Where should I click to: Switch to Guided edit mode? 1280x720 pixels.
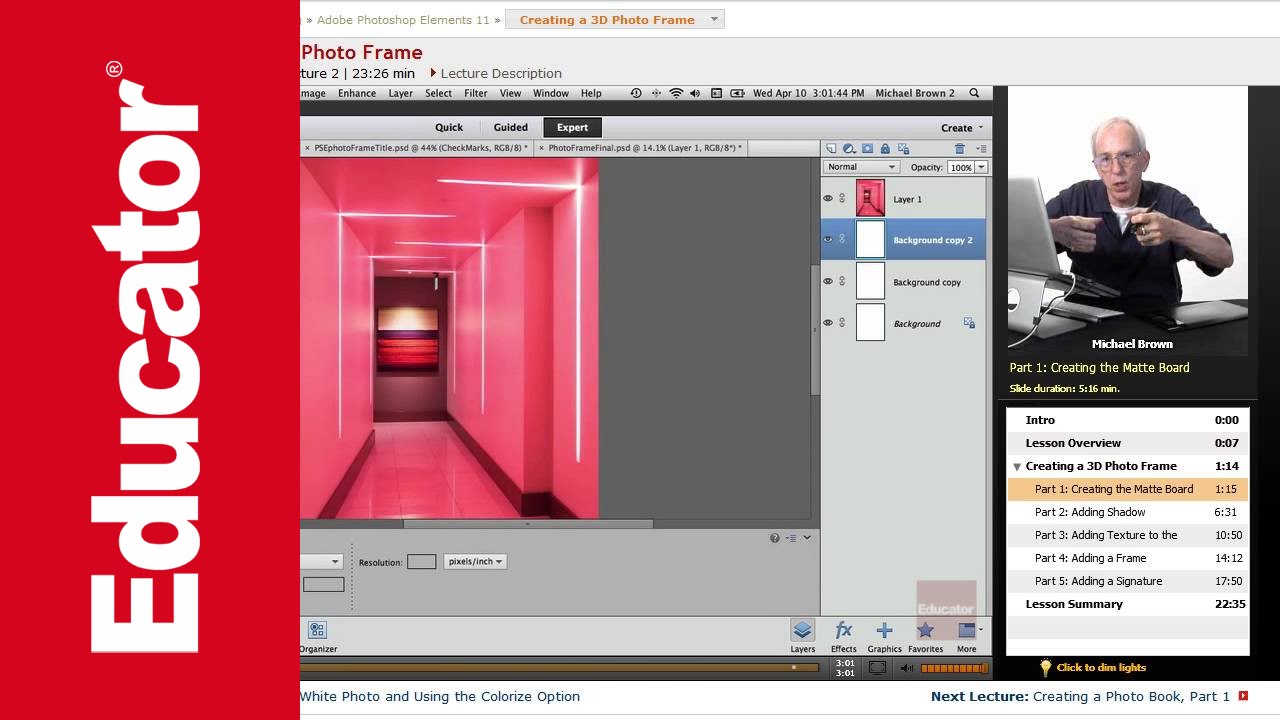(x=510, y=127)
